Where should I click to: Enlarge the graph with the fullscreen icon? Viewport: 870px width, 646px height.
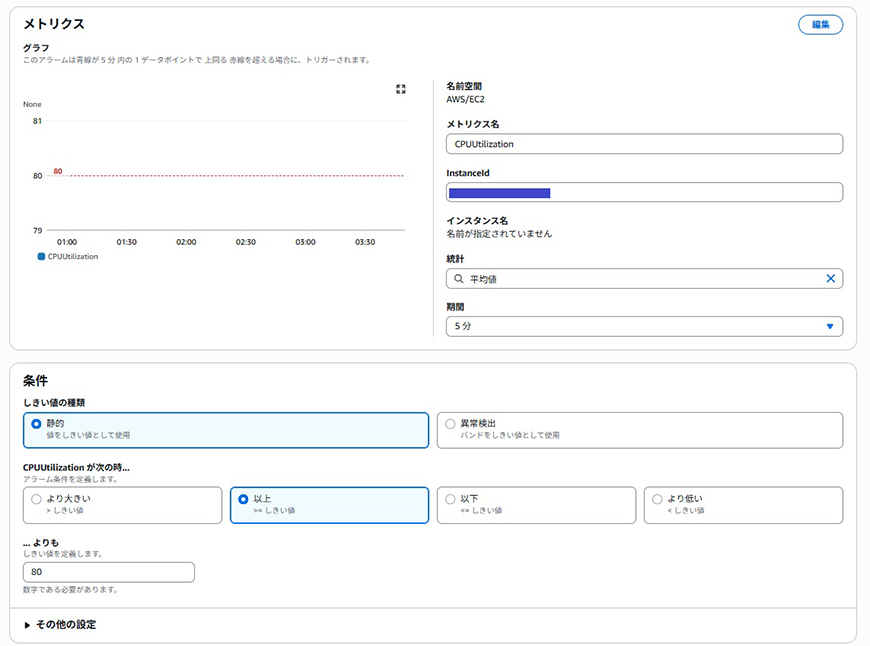[401, 89]
